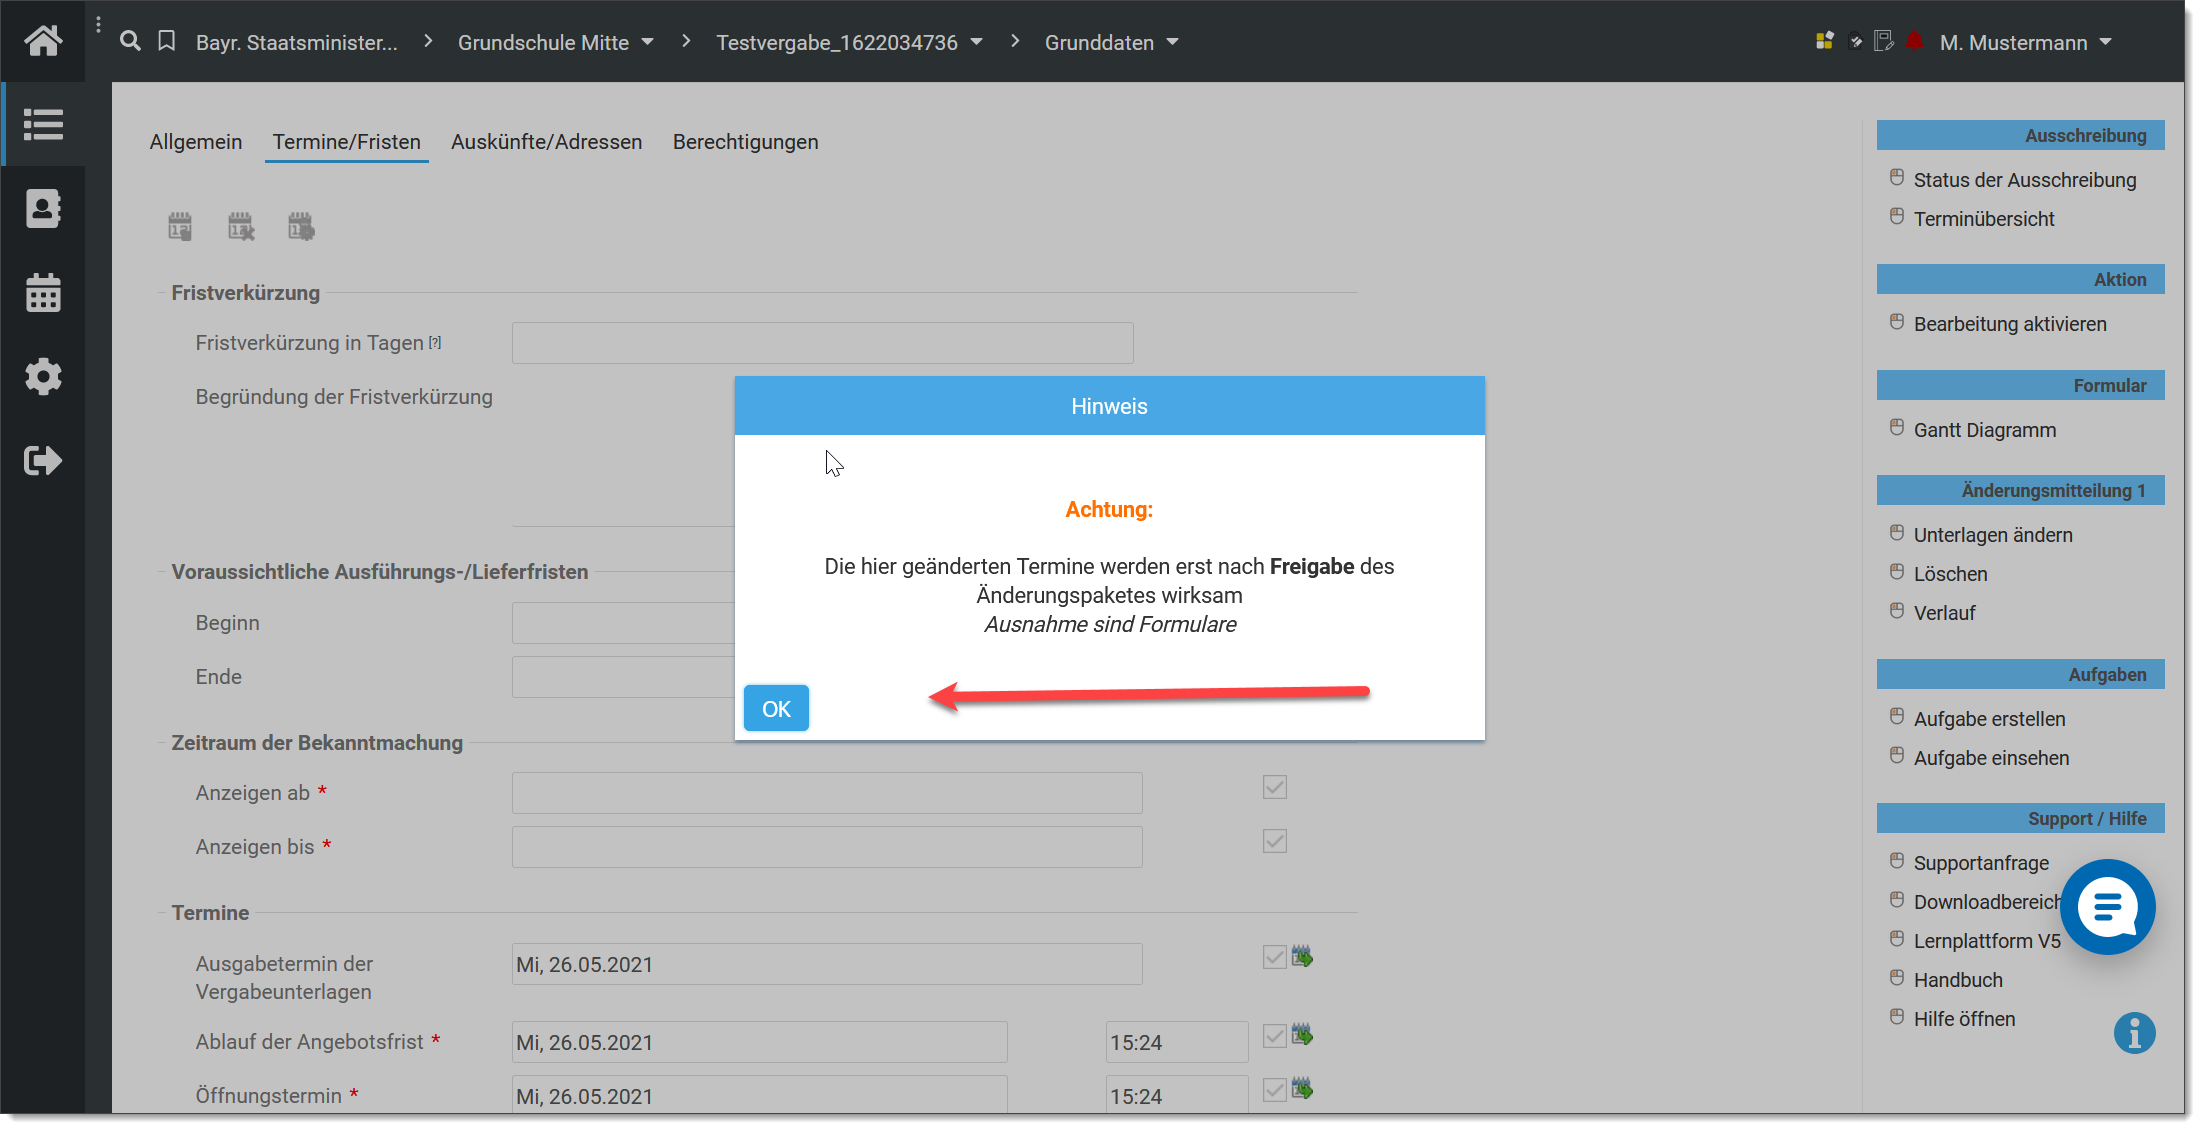Open the notebook edit icon in the header
This screenshot has width=2200, height=1129.
(1884, 41)
